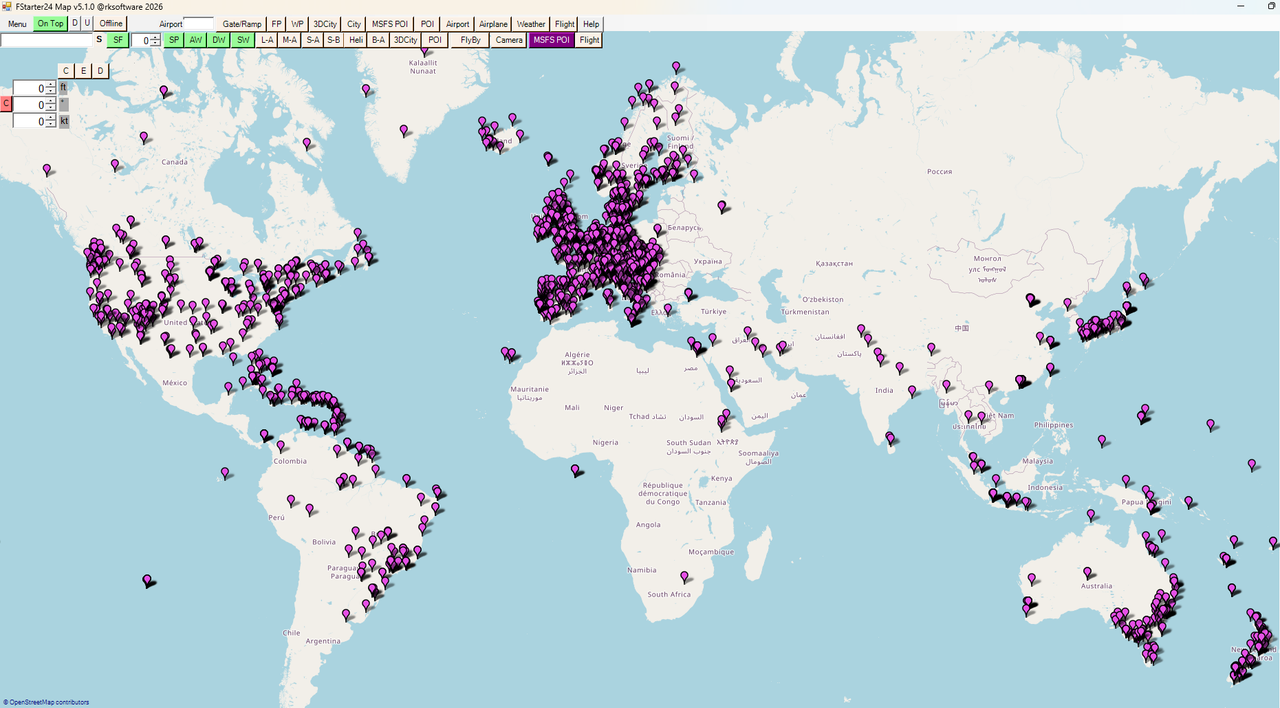Click the map pin in South Africa

[x=684, y=576]
